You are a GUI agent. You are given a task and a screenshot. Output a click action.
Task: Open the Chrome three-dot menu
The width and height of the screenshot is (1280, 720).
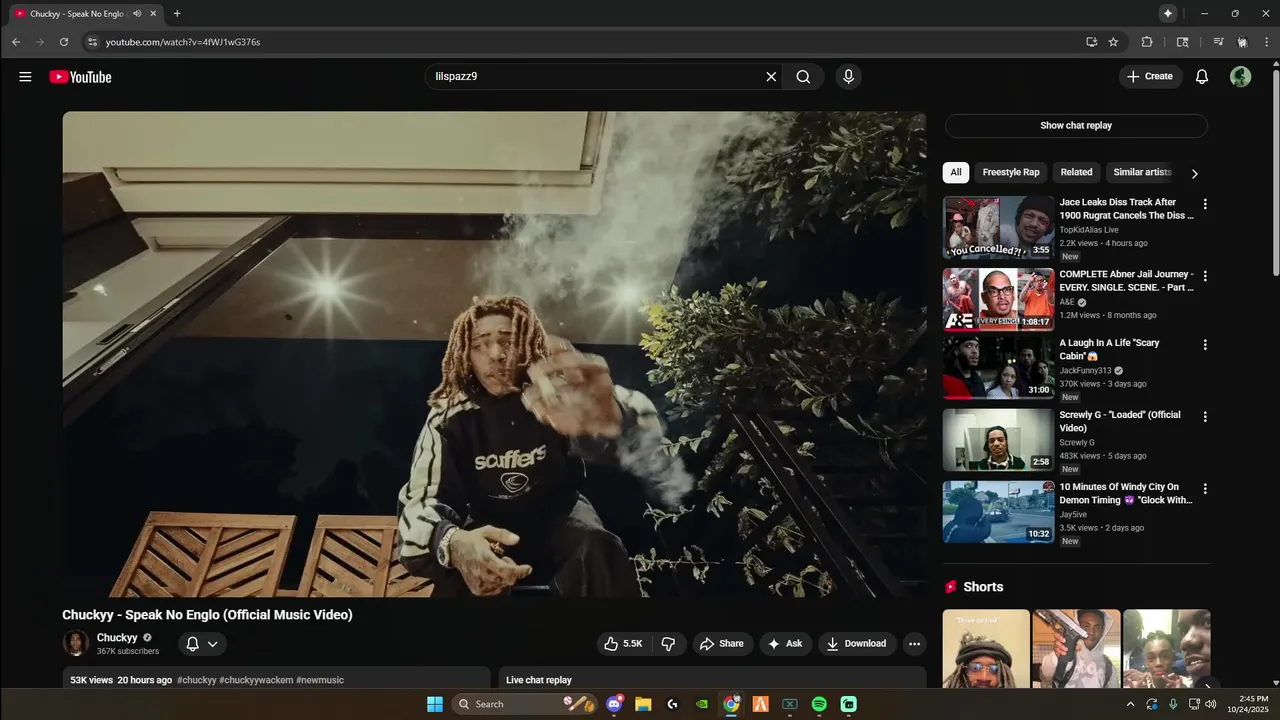click(x=1266, y=42)
